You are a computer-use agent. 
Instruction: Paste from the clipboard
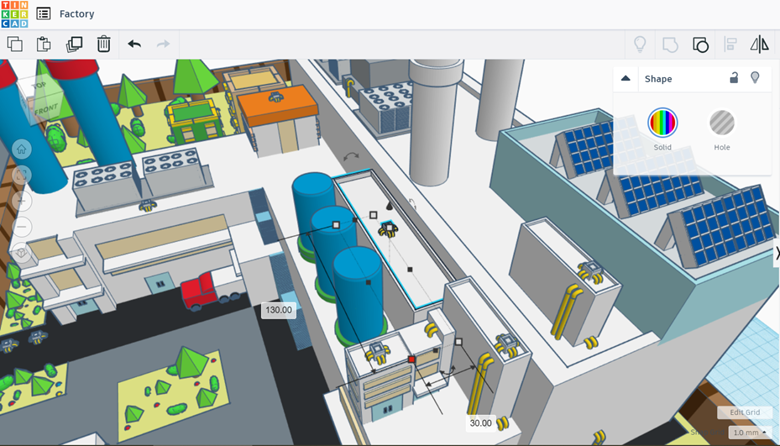tap(44, 44)
